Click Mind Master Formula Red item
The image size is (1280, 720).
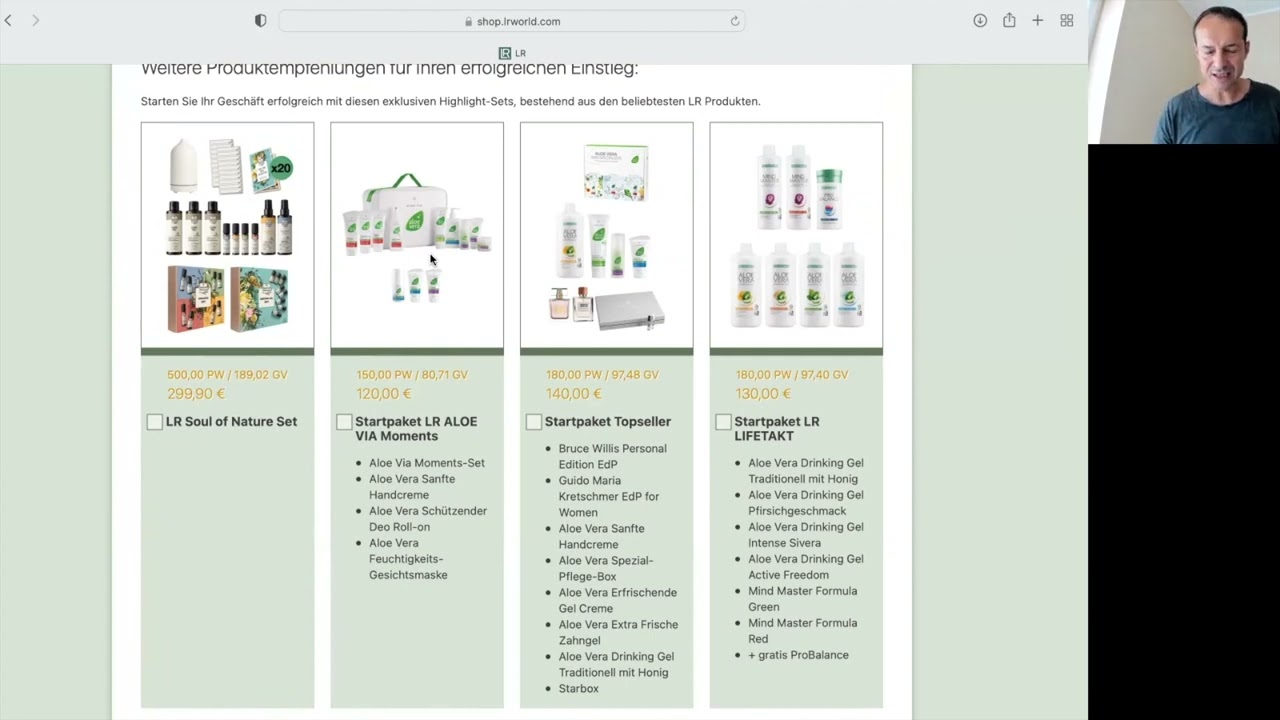pyautogui.click(x=803, y=631)
